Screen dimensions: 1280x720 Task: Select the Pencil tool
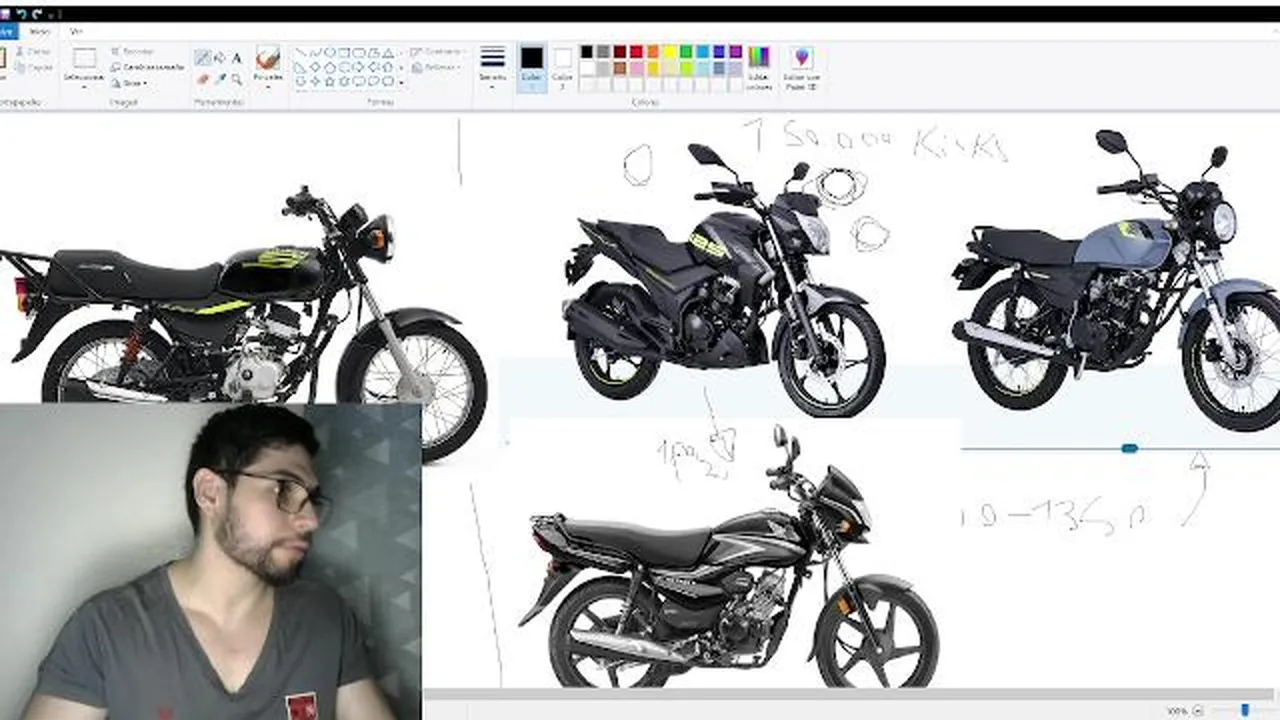(x=203, y=58)
